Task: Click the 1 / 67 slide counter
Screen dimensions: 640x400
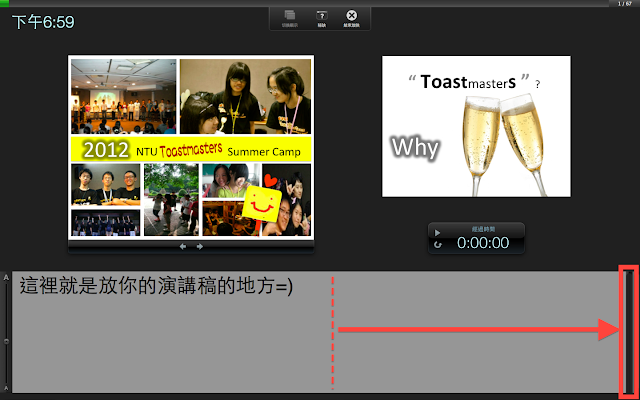Action: pos(624,4)
